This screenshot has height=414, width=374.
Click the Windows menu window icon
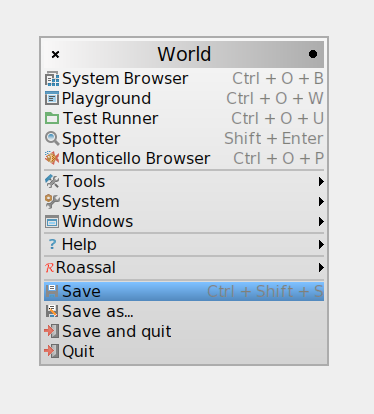pyautogui.click(x=52, y=222)
